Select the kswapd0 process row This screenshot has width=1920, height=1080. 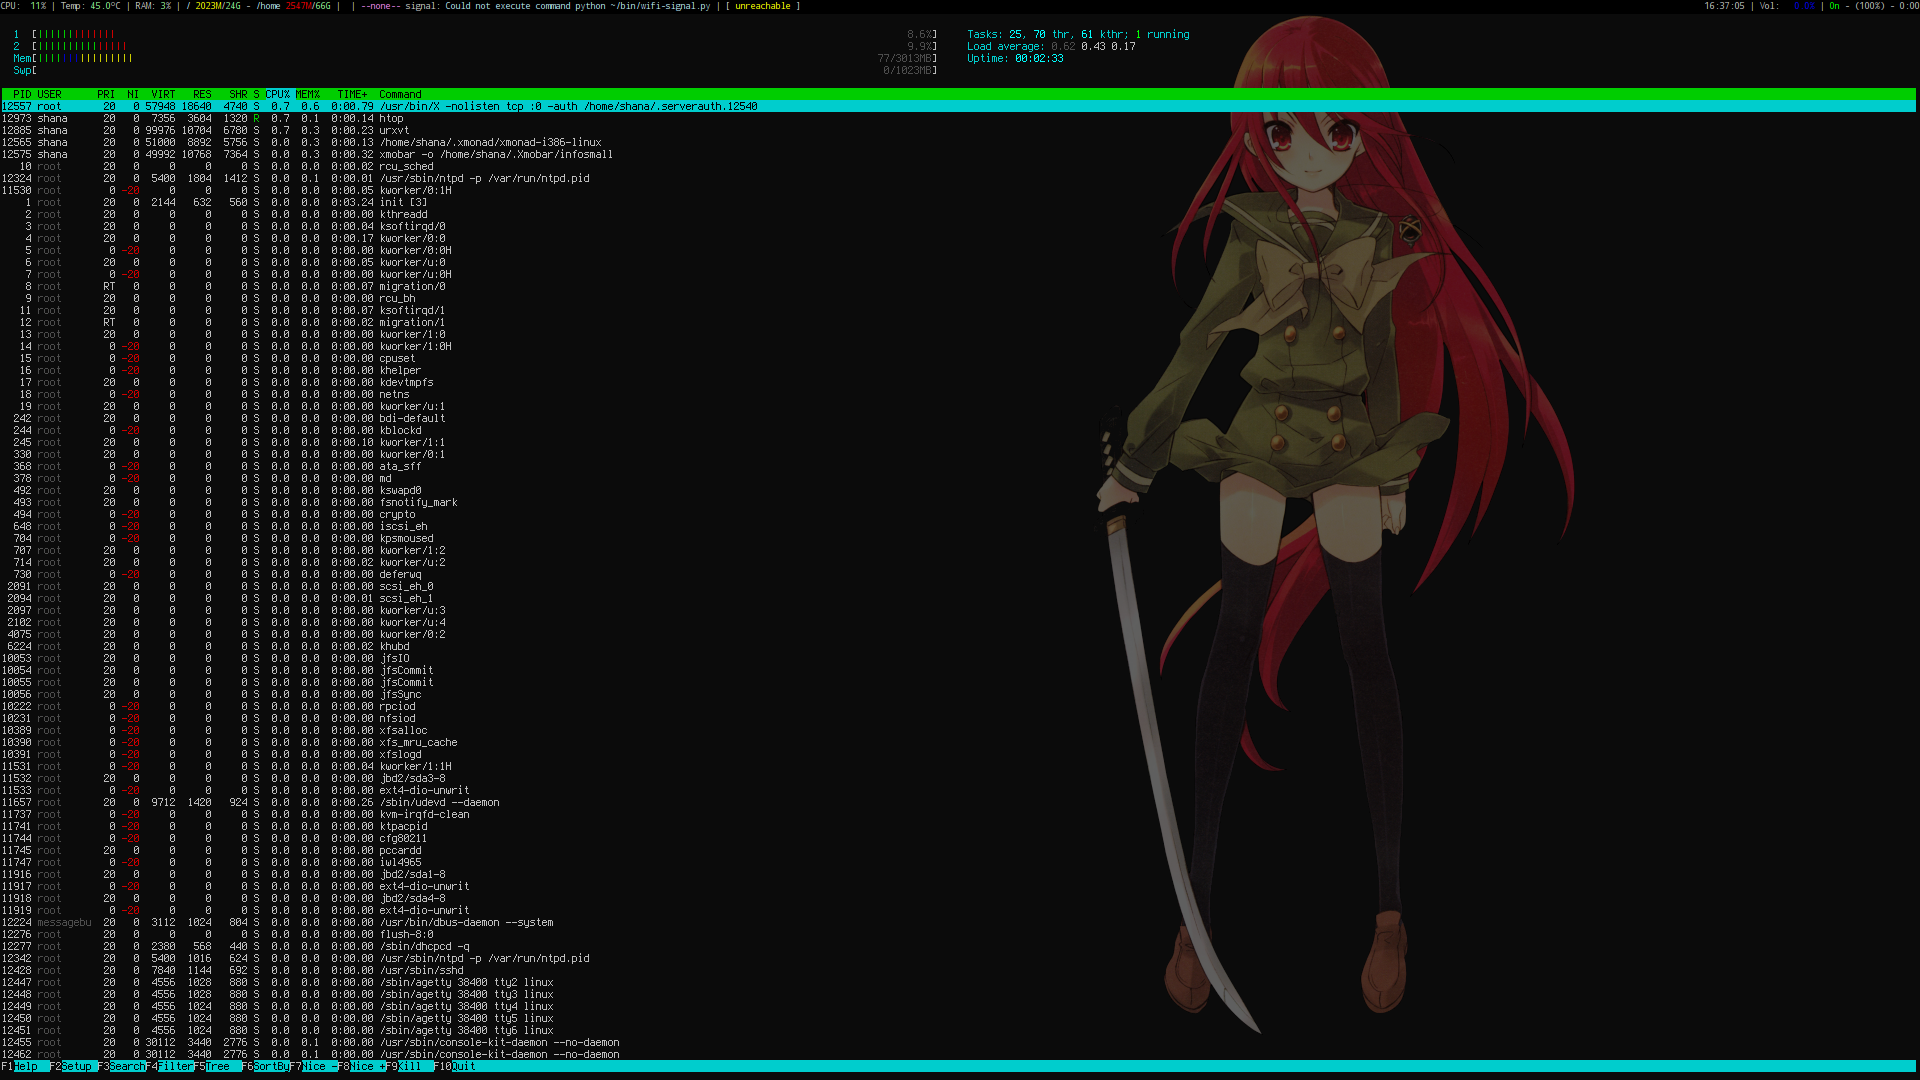pyautogui.click(x=958, y=490)
